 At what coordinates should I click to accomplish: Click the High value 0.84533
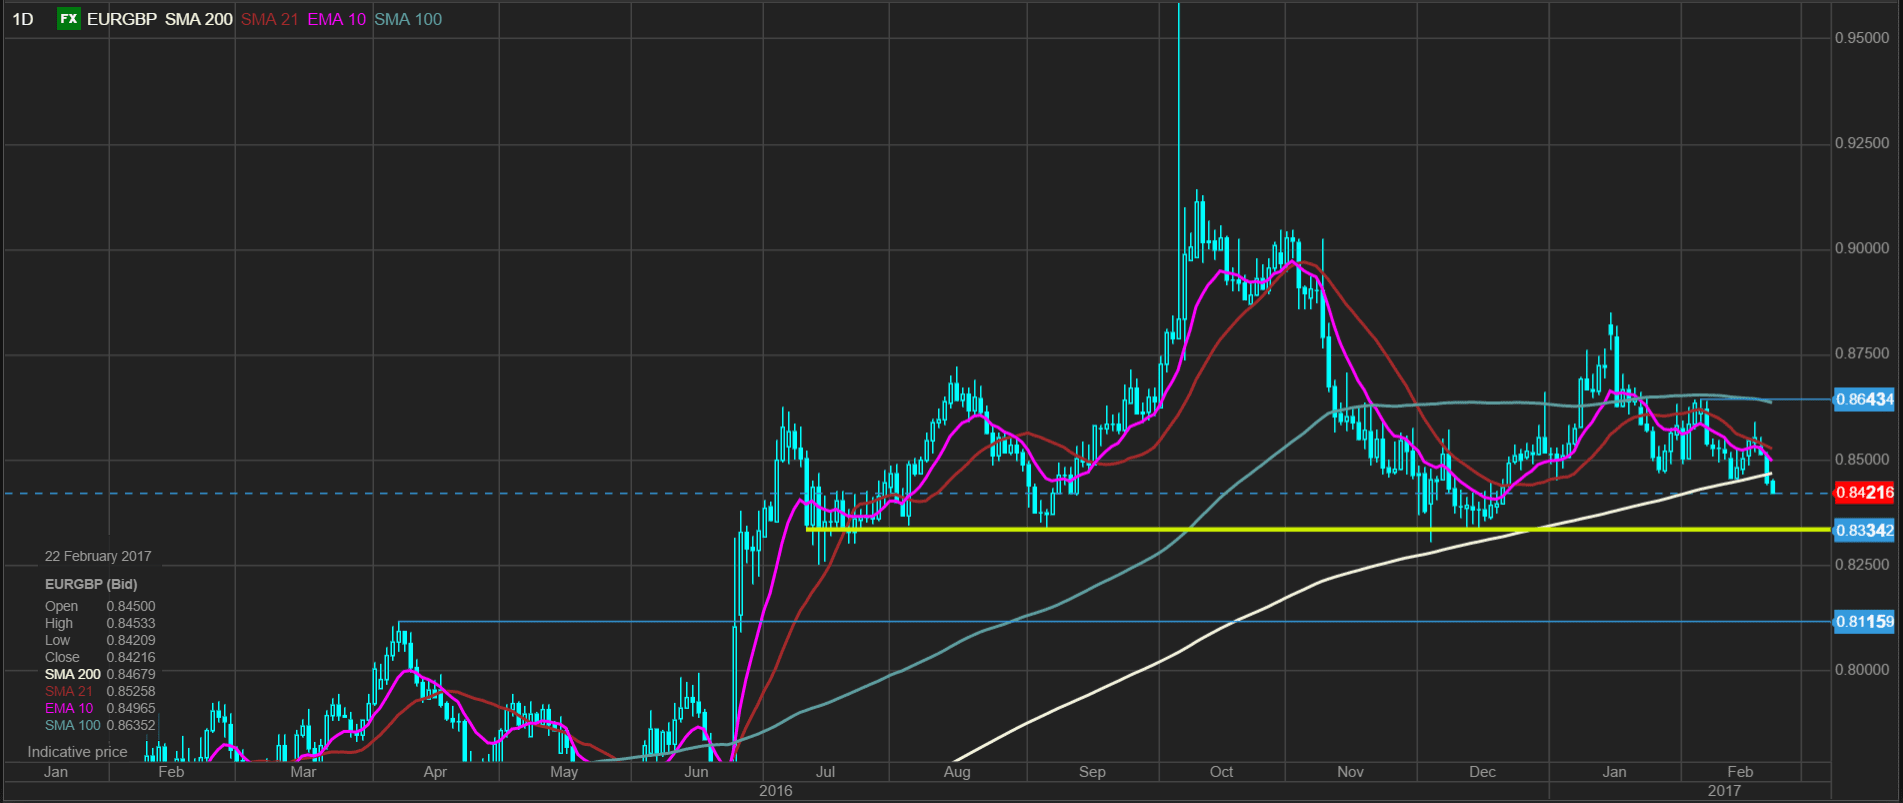point(131,623)
